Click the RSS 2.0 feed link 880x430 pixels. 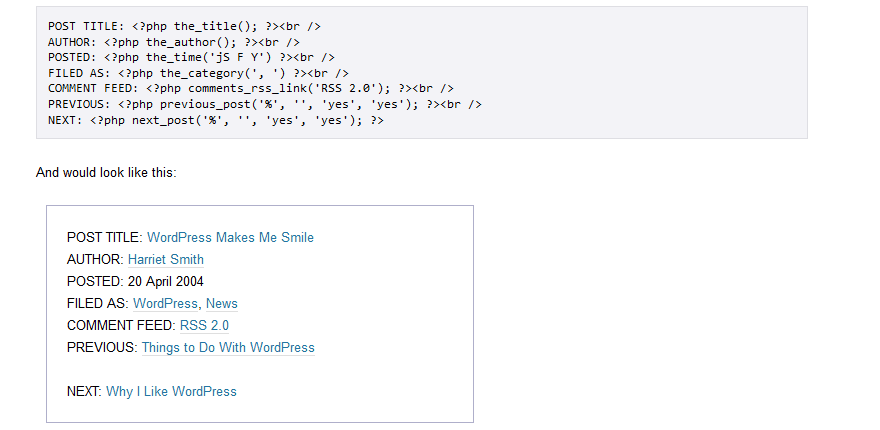tap(204, 326)
